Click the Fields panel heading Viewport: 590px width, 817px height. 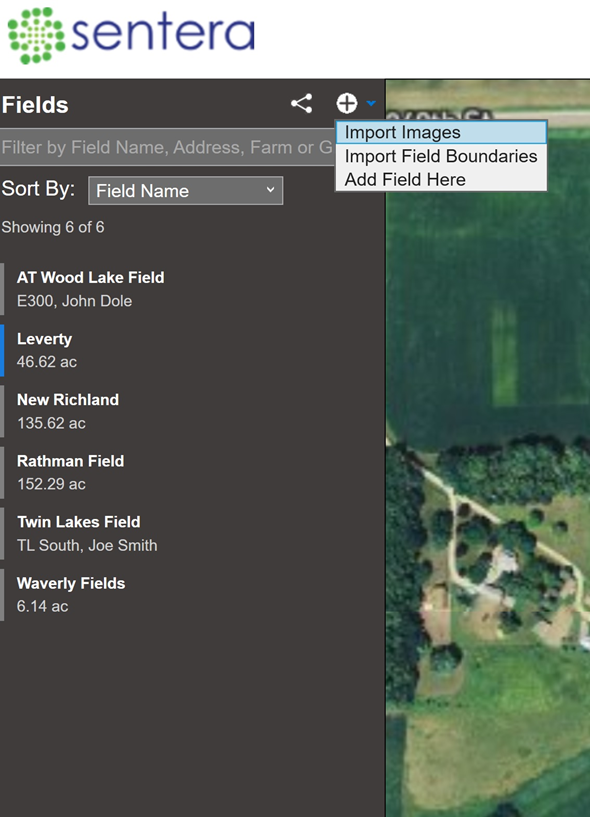point(35,105)
